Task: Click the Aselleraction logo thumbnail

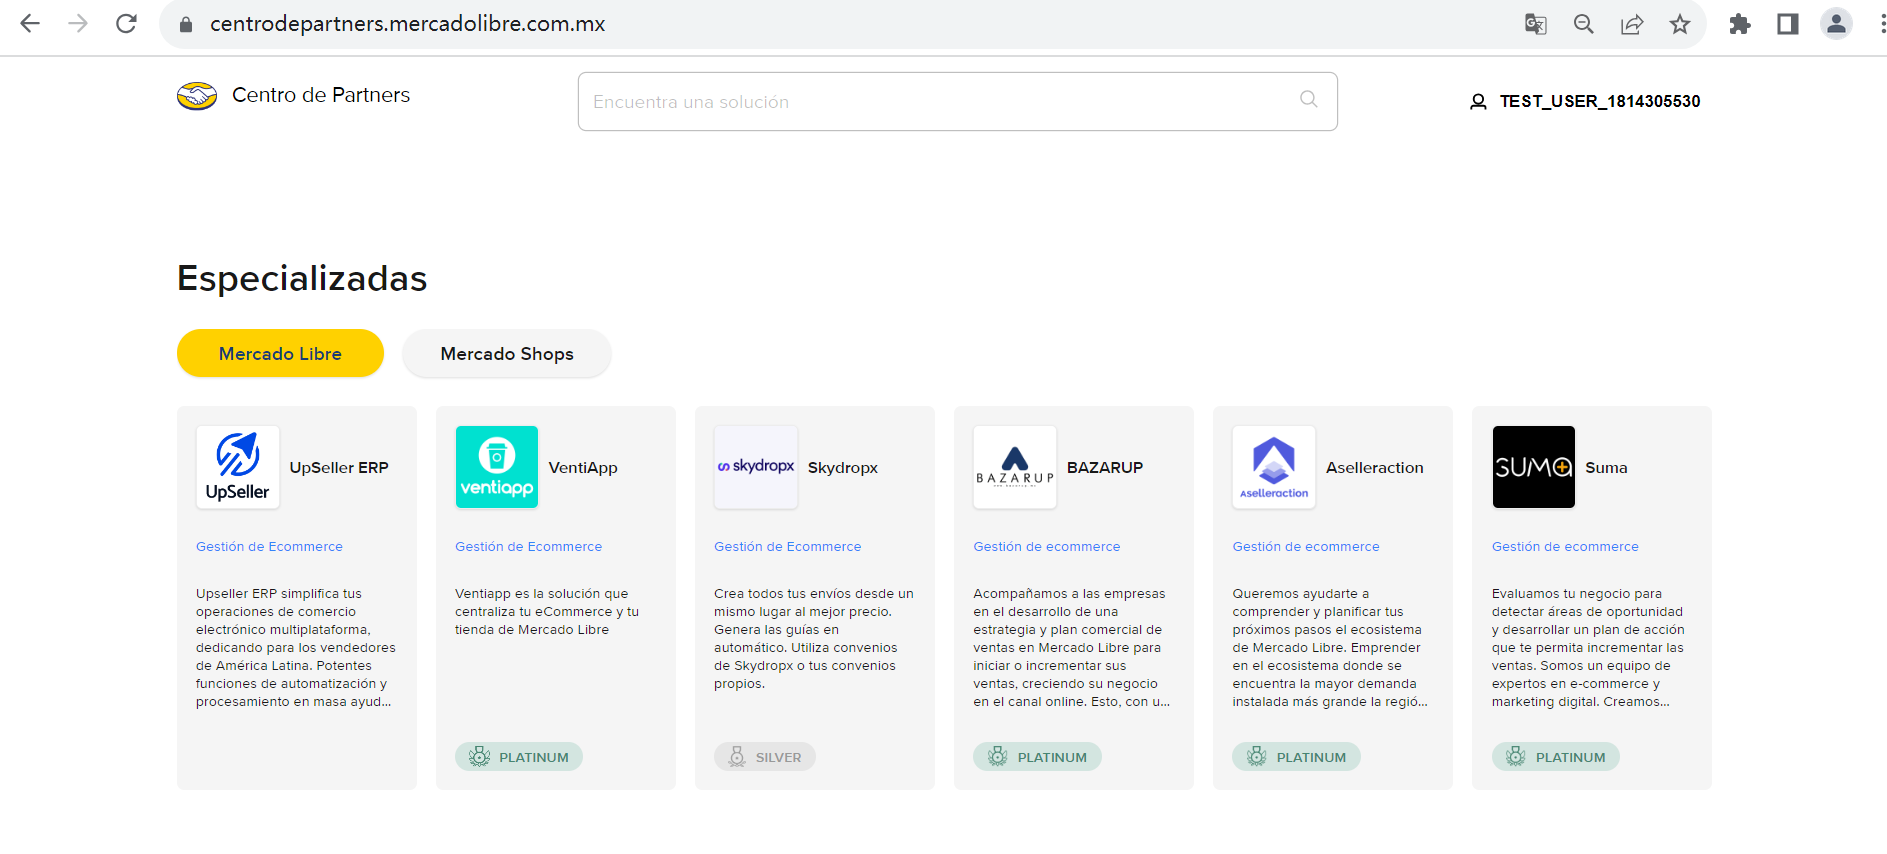Action: [x=1274, y=467]
